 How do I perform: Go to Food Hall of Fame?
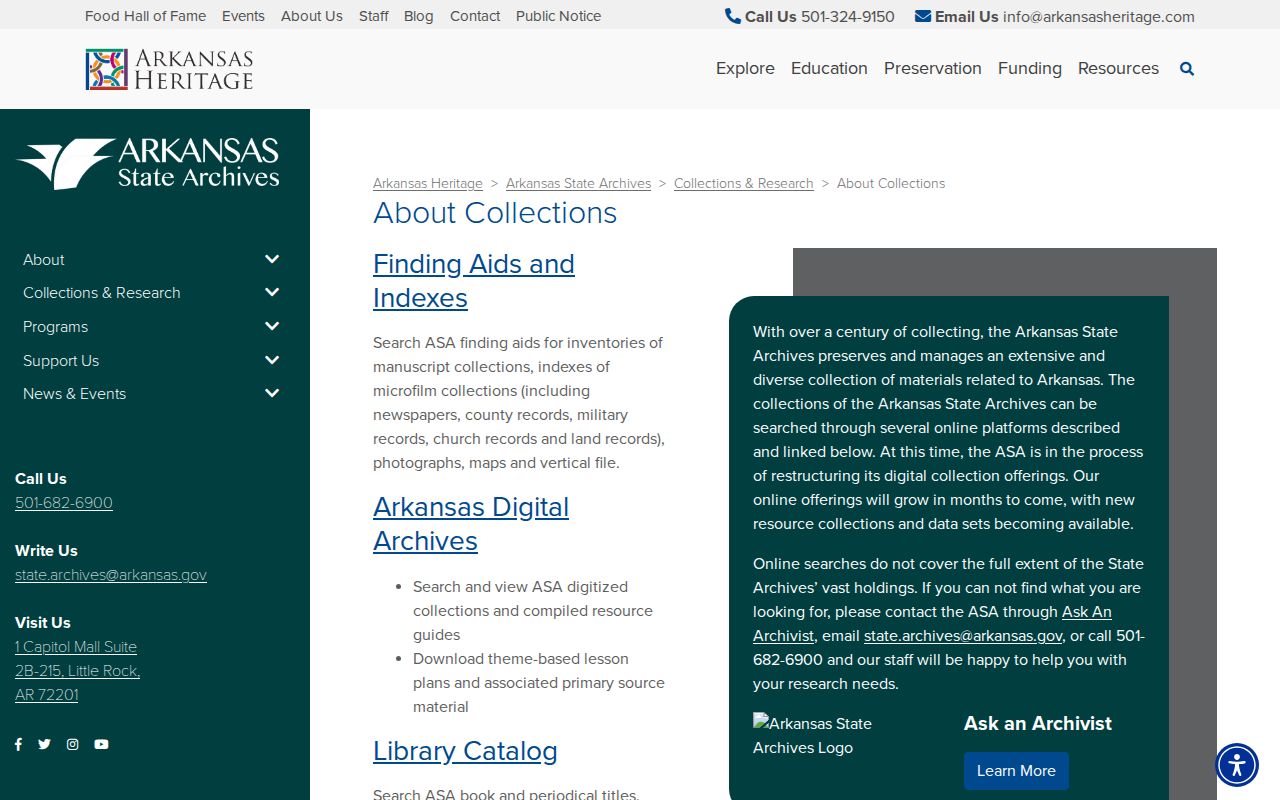[145, 16]
